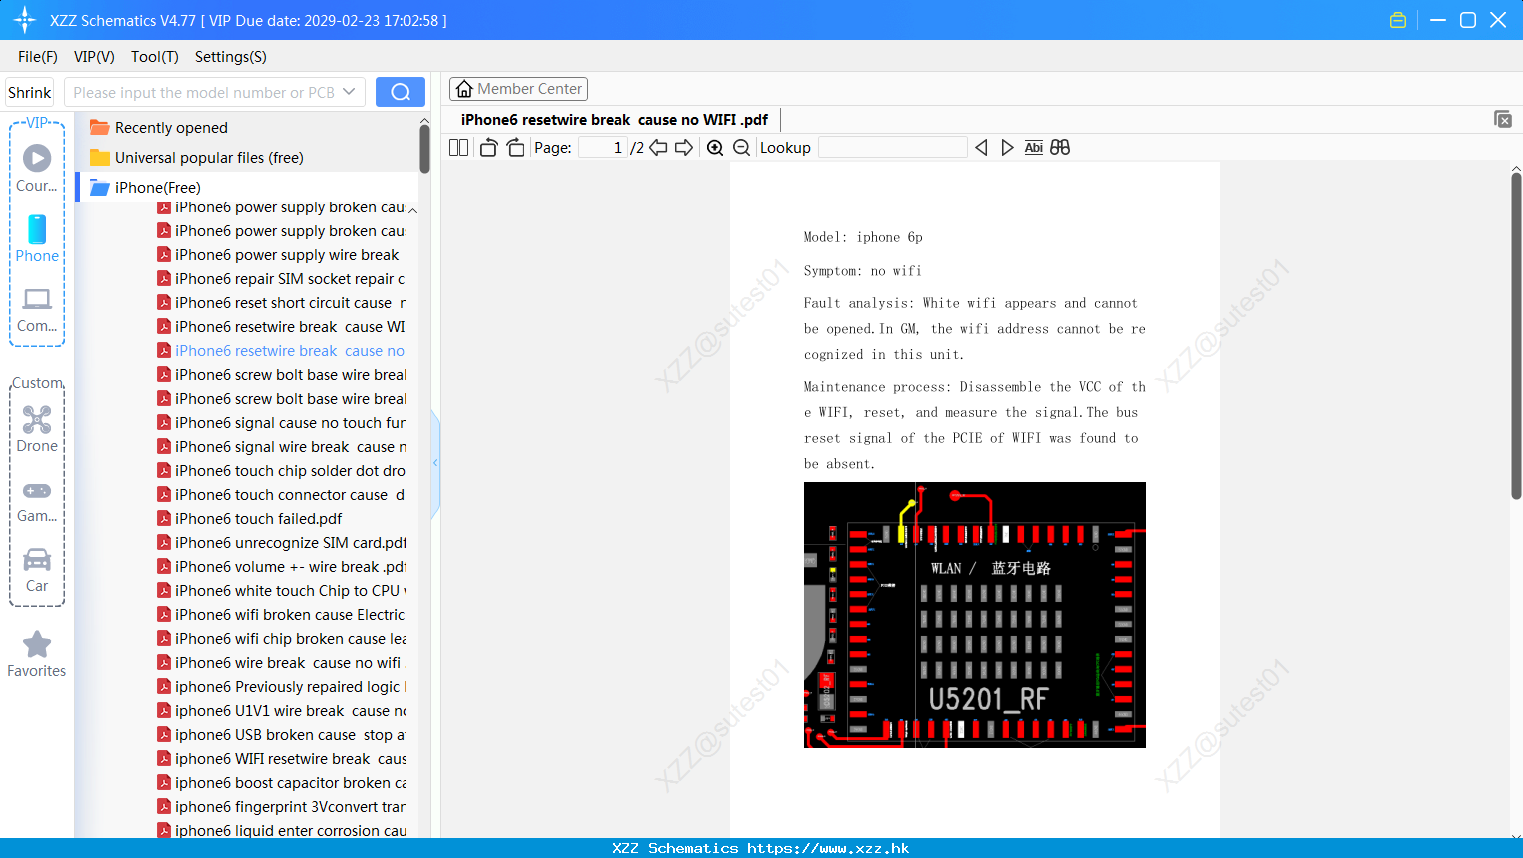
Task: Open Favorites star
Action: [37, 655]
